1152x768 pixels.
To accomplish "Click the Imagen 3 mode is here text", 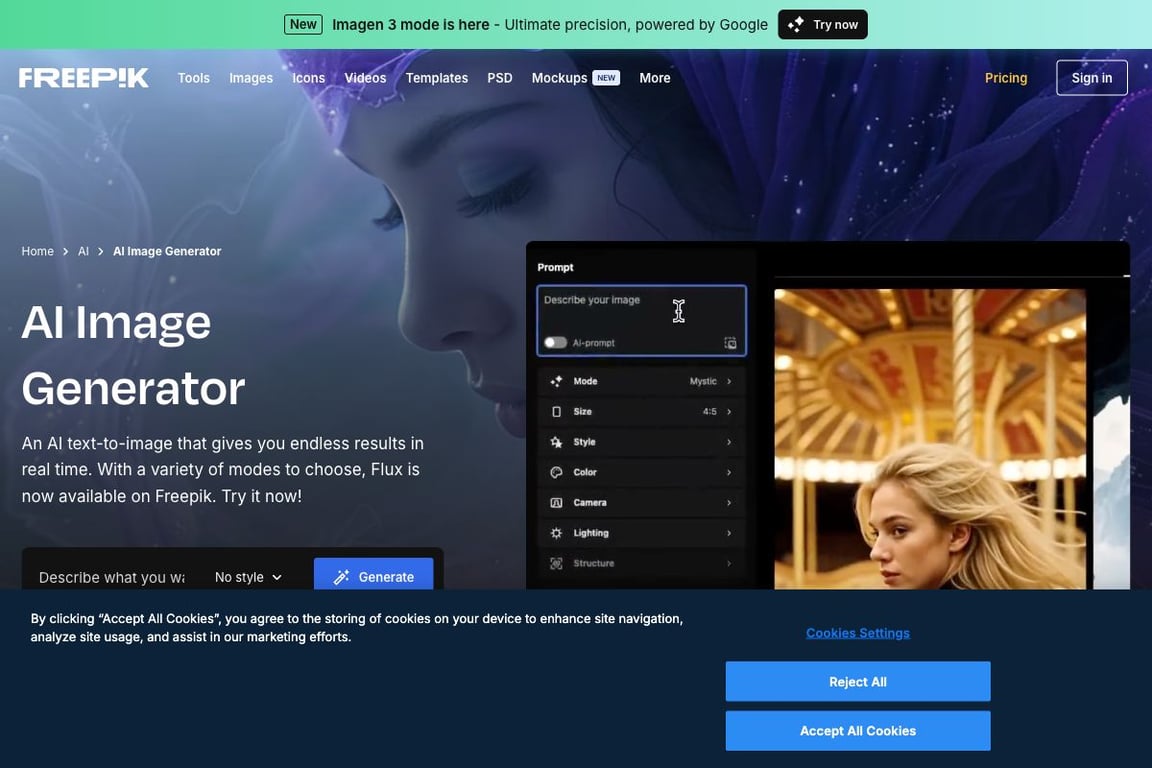I will pyautogui.click(x=411, y=24).
